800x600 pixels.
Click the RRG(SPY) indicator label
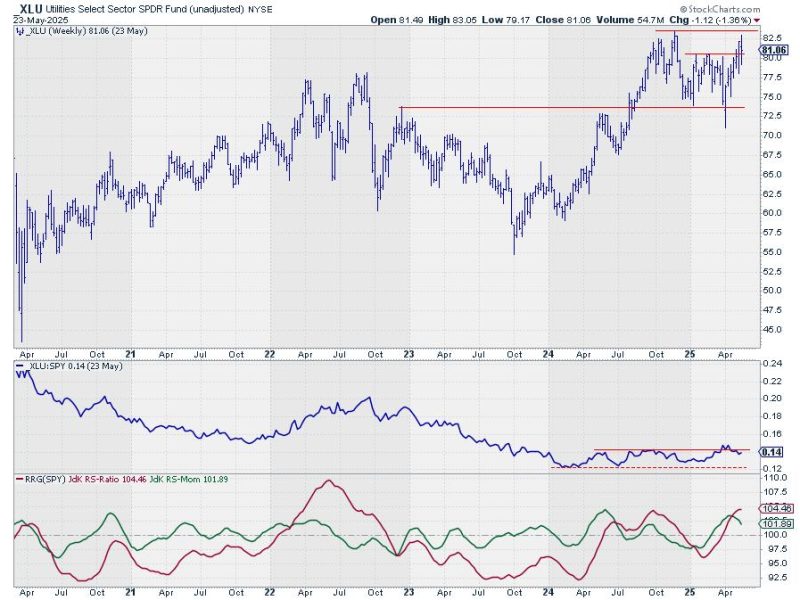coord(46,480)
